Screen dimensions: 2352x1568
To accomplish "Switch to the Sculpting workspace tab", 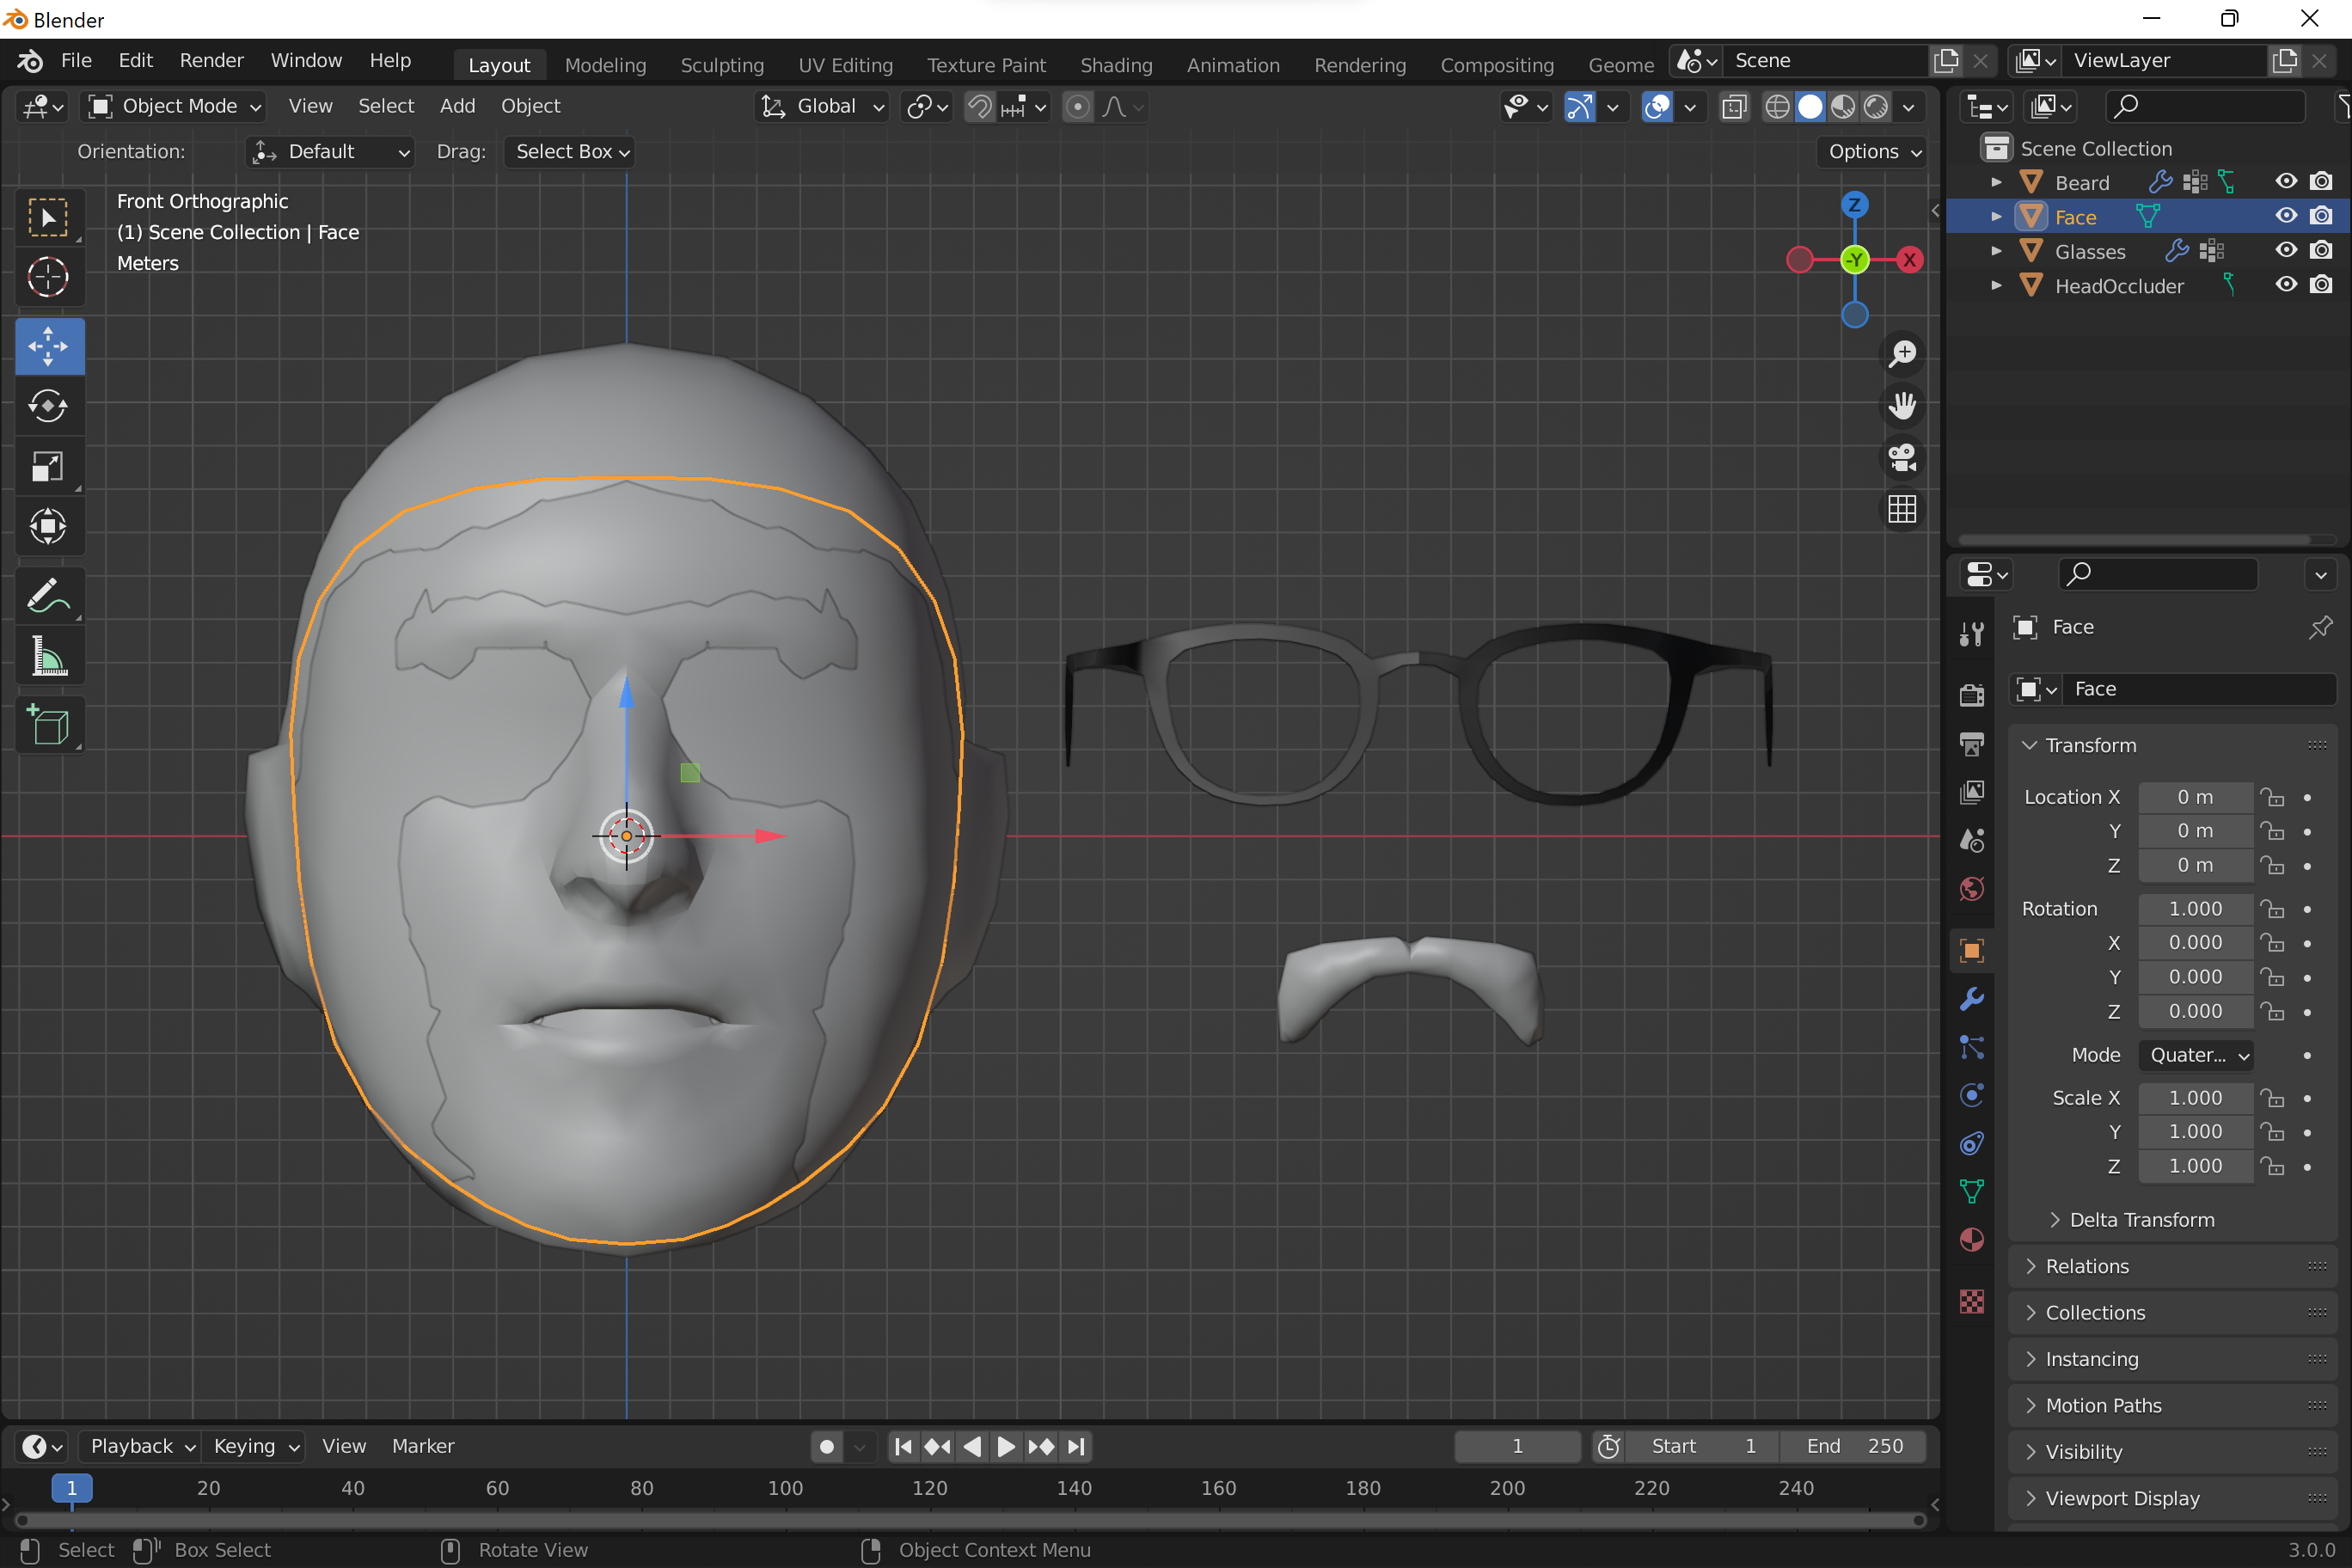I will point(721,65).
